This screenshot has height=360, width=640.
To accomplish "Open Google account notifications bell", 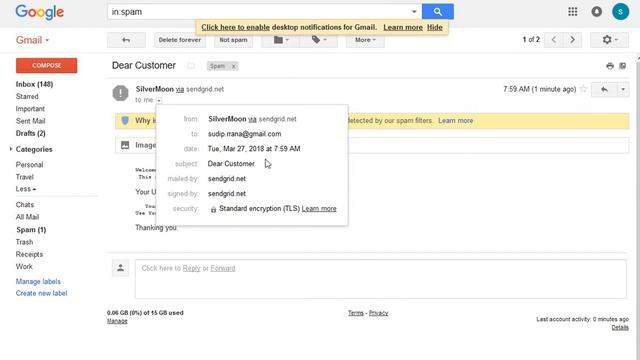I will tap(596, 12).
